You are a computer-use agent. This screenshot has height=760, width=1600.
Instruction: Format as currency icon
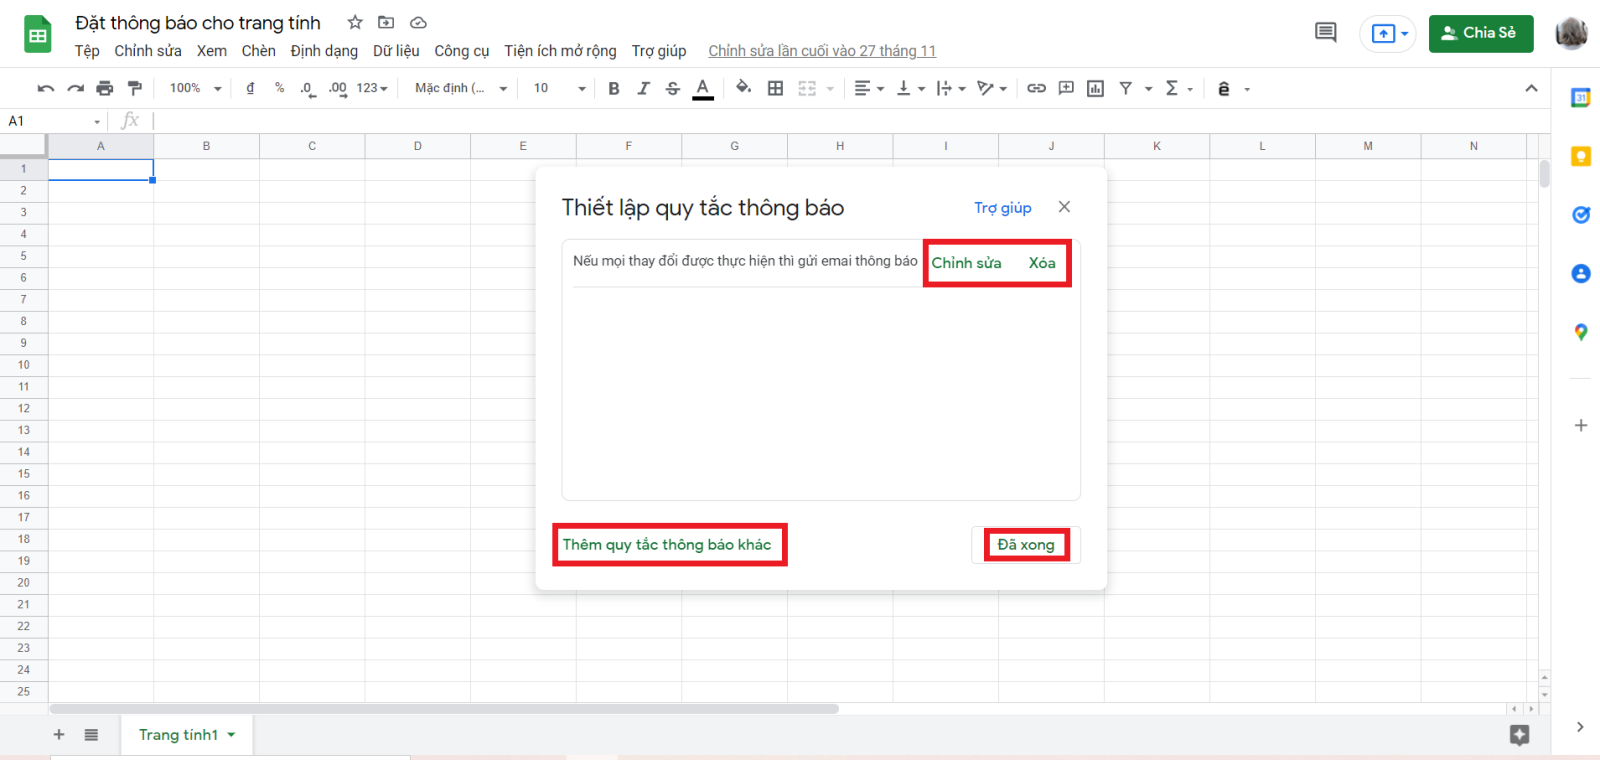pyautogui.click(x=250, y=88)
